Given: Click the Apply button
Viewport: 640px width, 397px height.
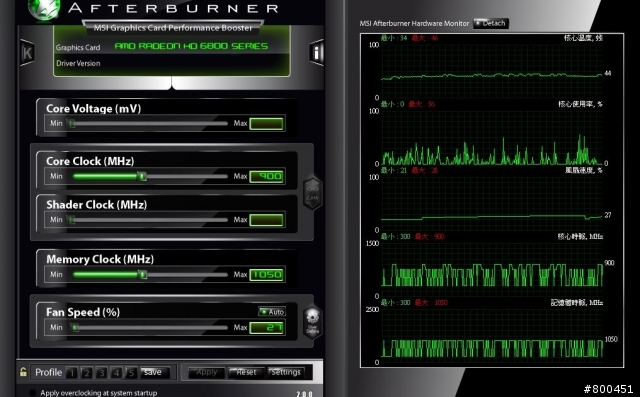Looking at the screenshot, I should coord(206,372).
